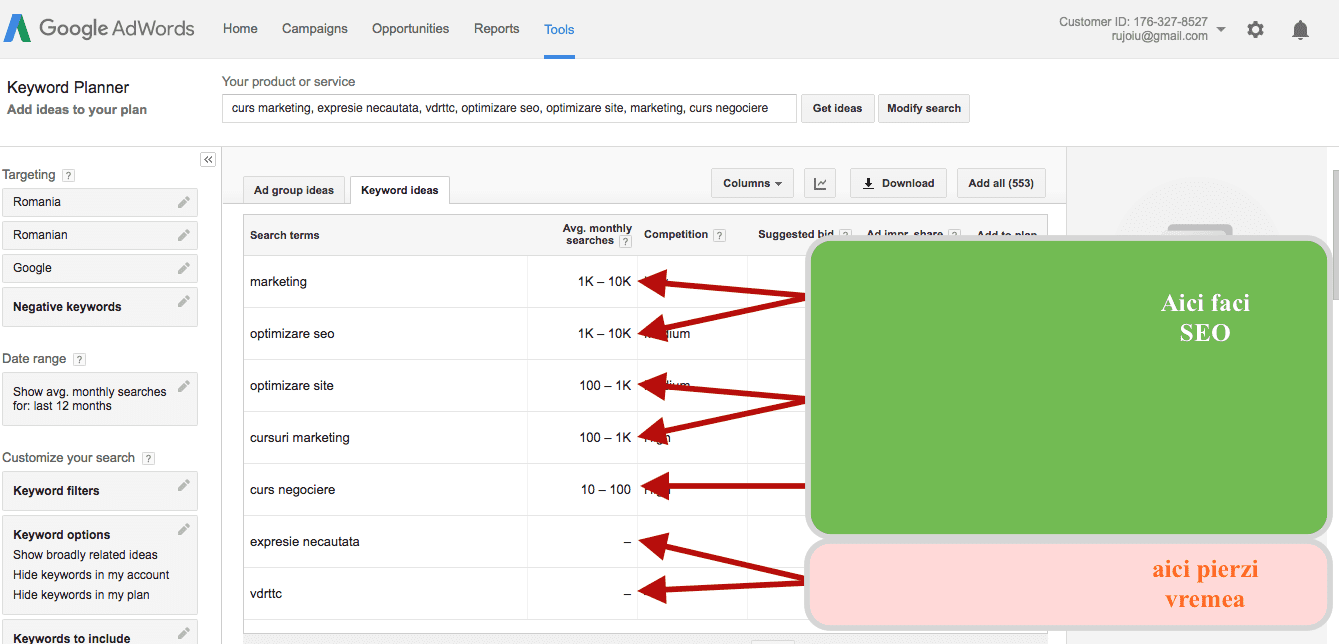Click the Get ideas button
This screenshot has width=1339, height=644.
pos(838,108)
